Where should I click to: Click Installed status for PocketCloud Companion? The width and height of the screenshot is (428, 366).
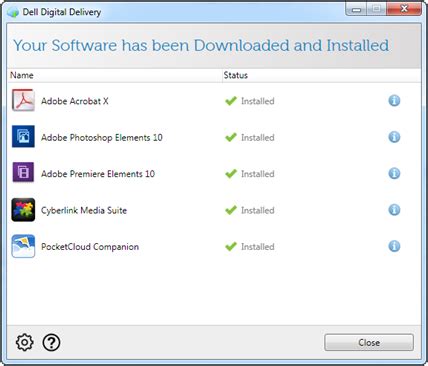point(258,247)
